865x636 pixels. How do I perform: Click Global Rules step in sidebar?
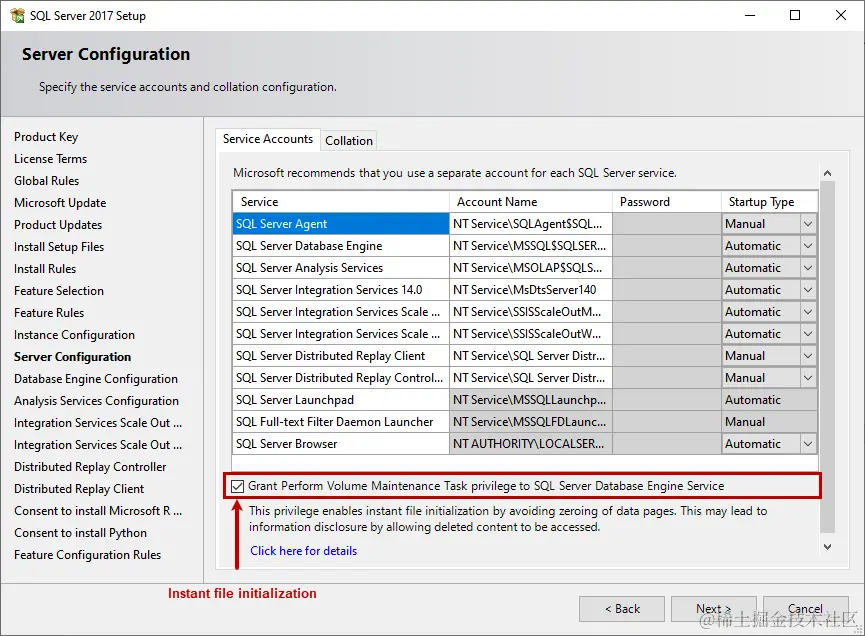[x=47, y=181]
